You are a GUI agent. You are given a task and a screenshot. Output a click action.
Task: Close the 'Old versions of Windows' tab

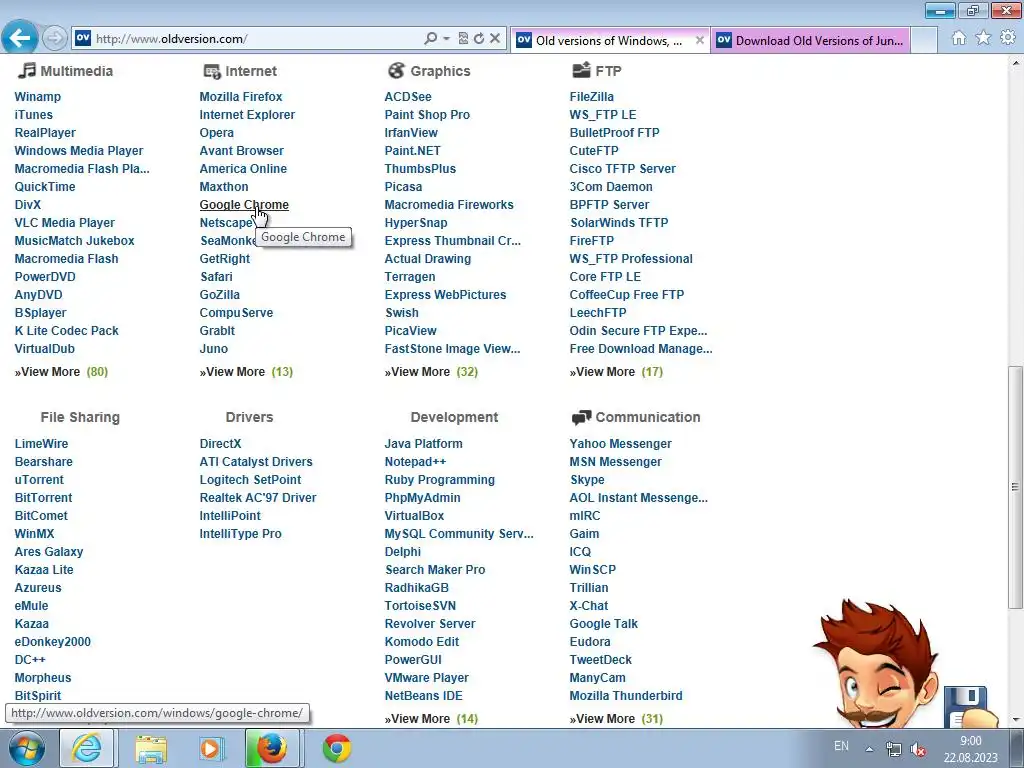pos(699,40)
